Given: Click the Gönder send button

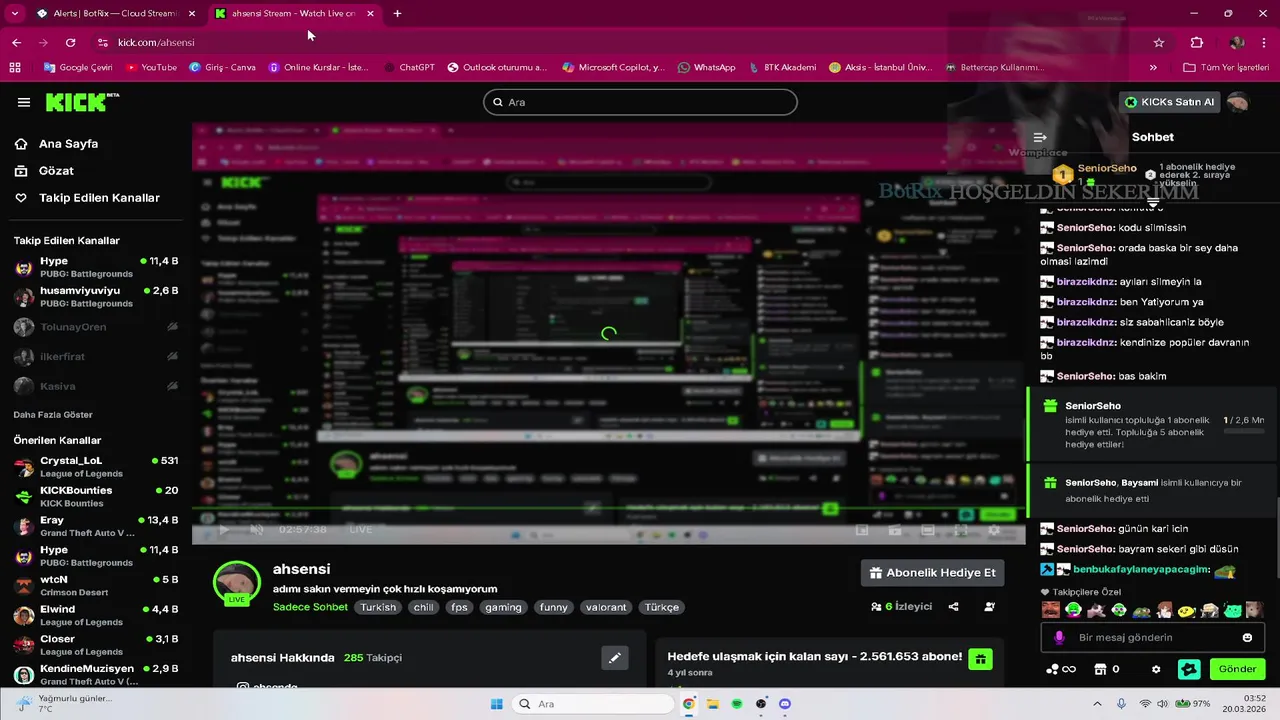Looking at the screenshot, I should [1237, 669].
